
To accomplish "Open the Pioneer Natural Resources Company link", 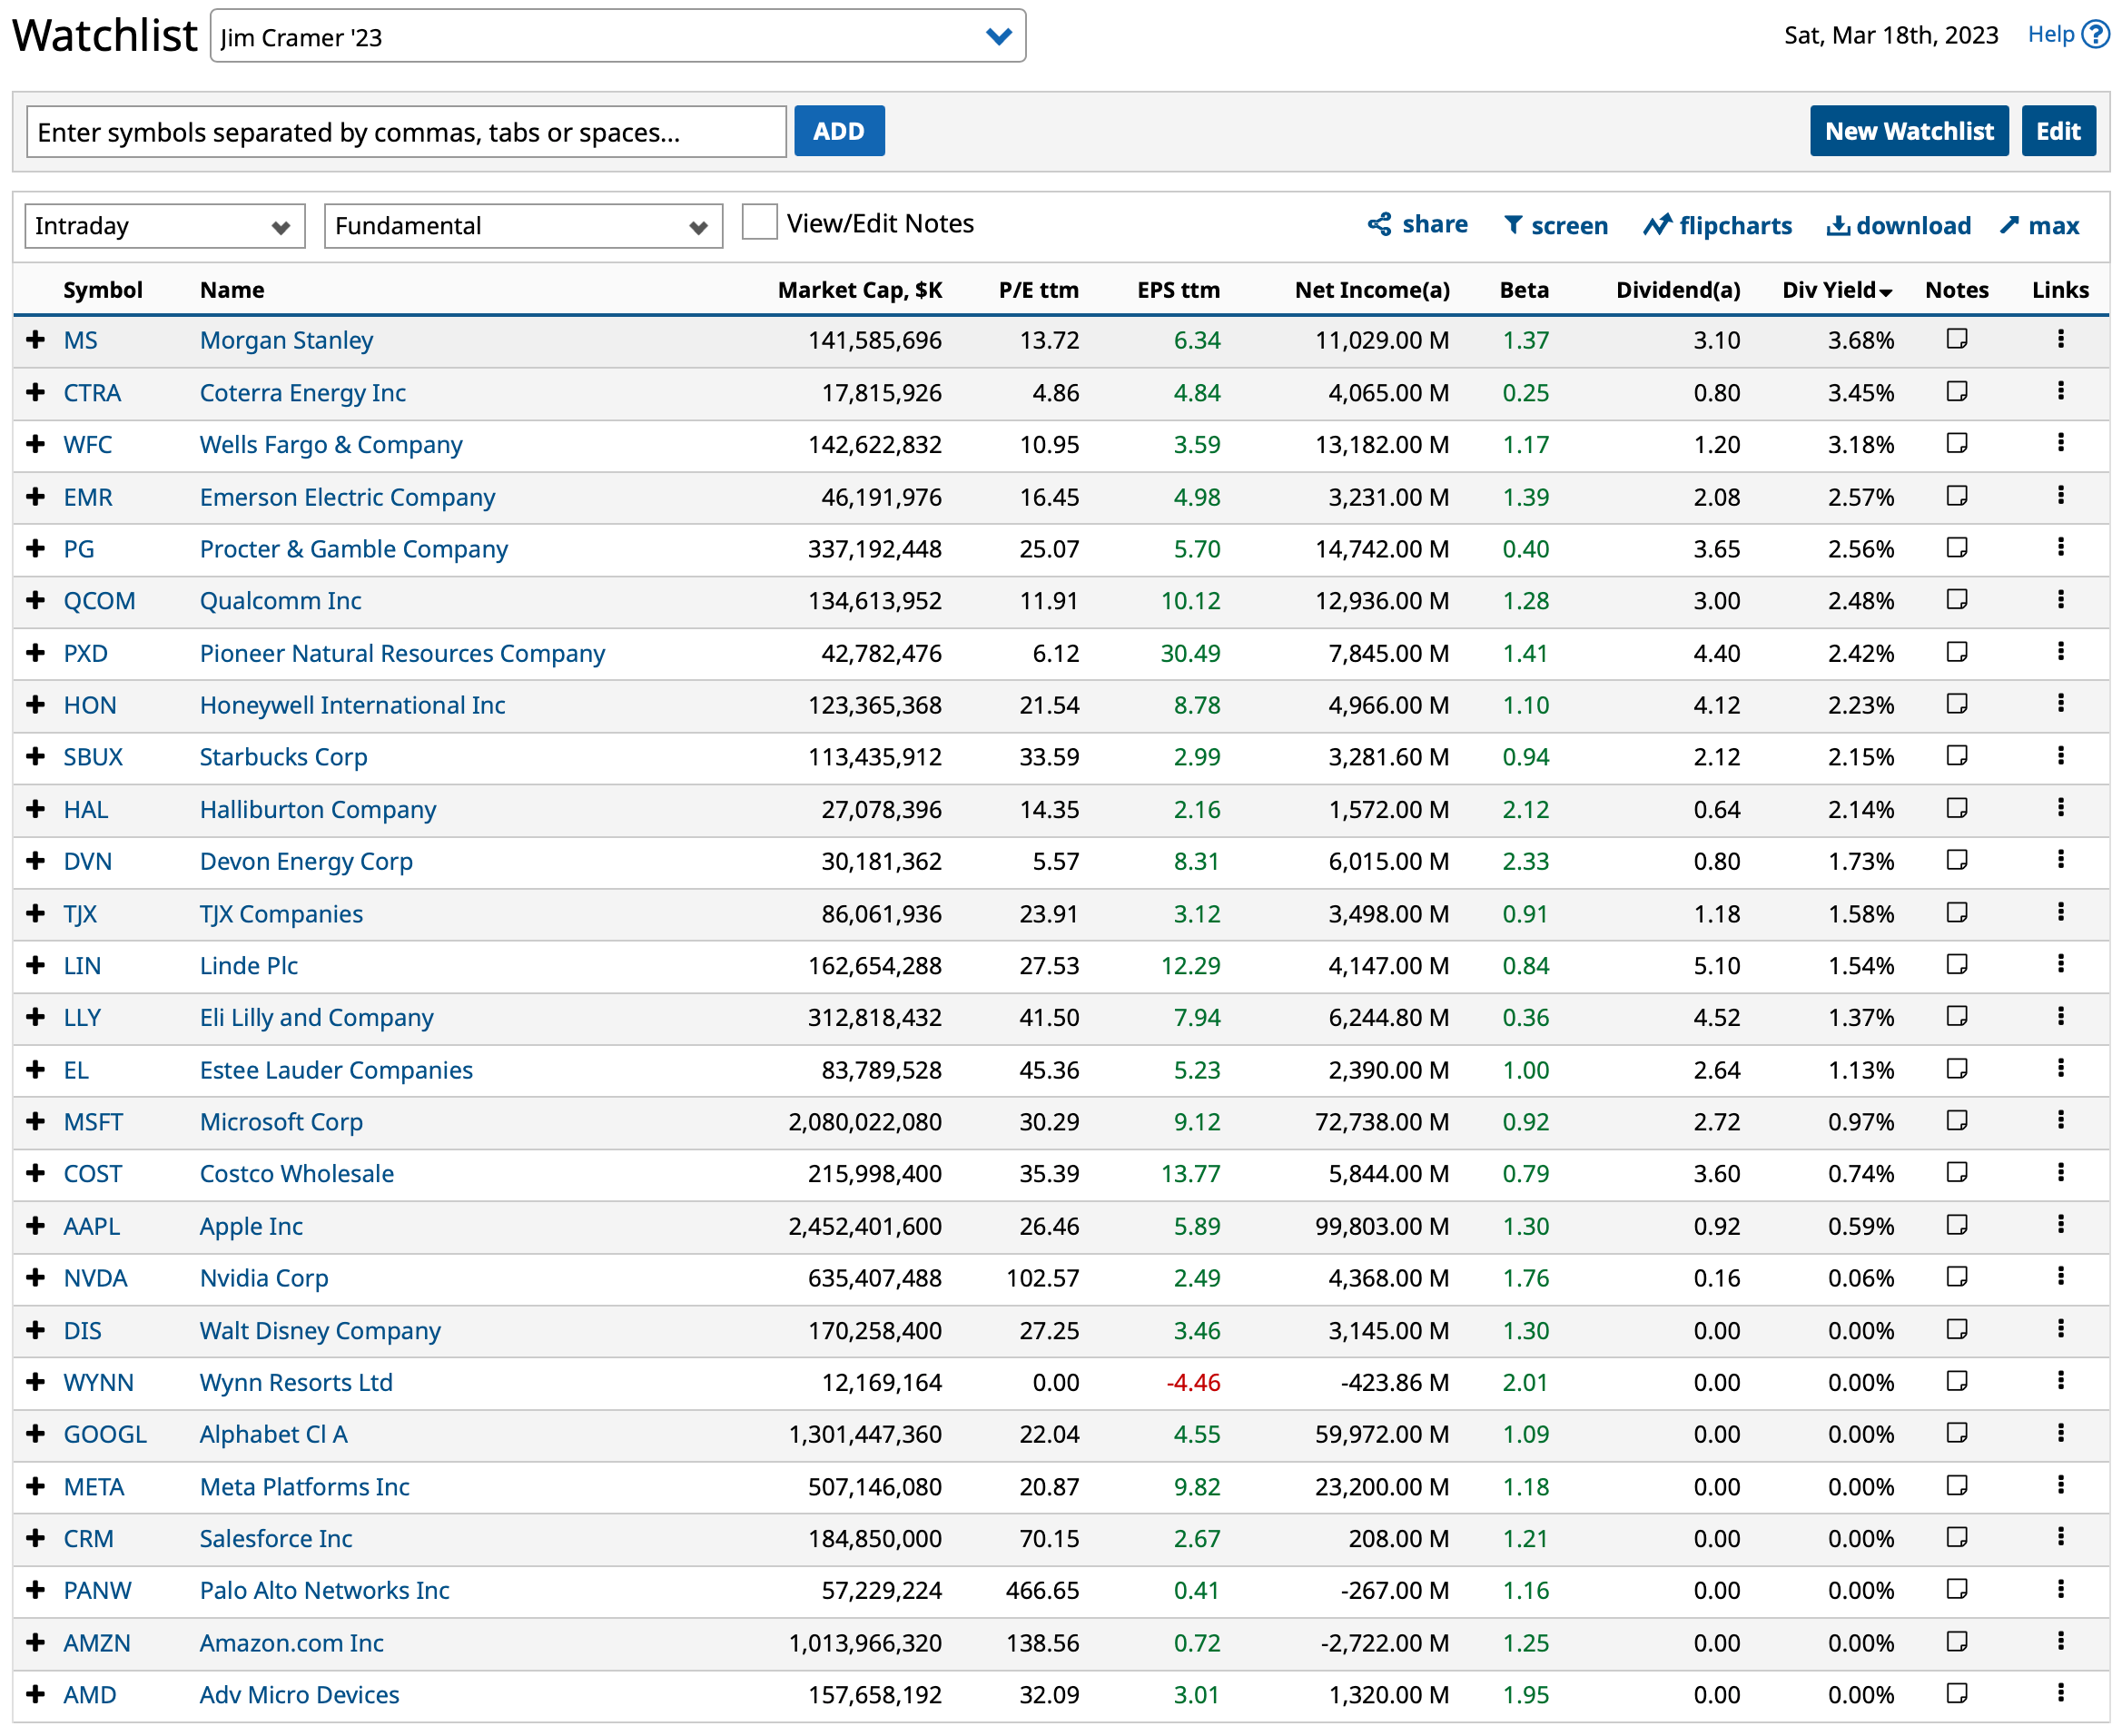I will click(x=402, y=653).
